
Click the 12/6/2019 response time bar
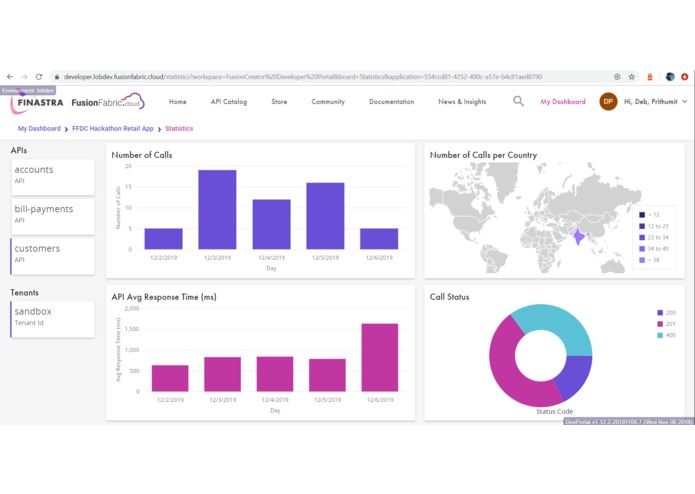click(x=380, y=358)
